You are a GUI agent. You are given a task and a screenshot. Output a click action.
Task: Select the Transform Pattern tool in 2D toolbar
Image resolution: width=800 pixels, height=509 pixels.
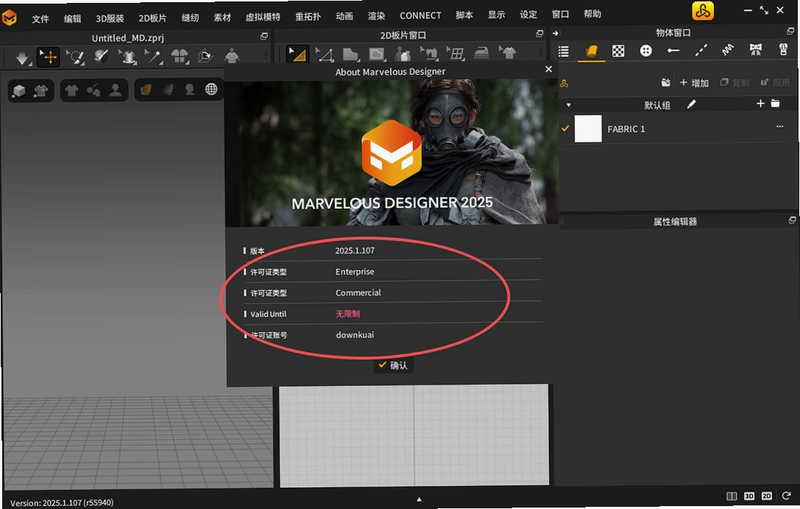[x=297, y=54]
